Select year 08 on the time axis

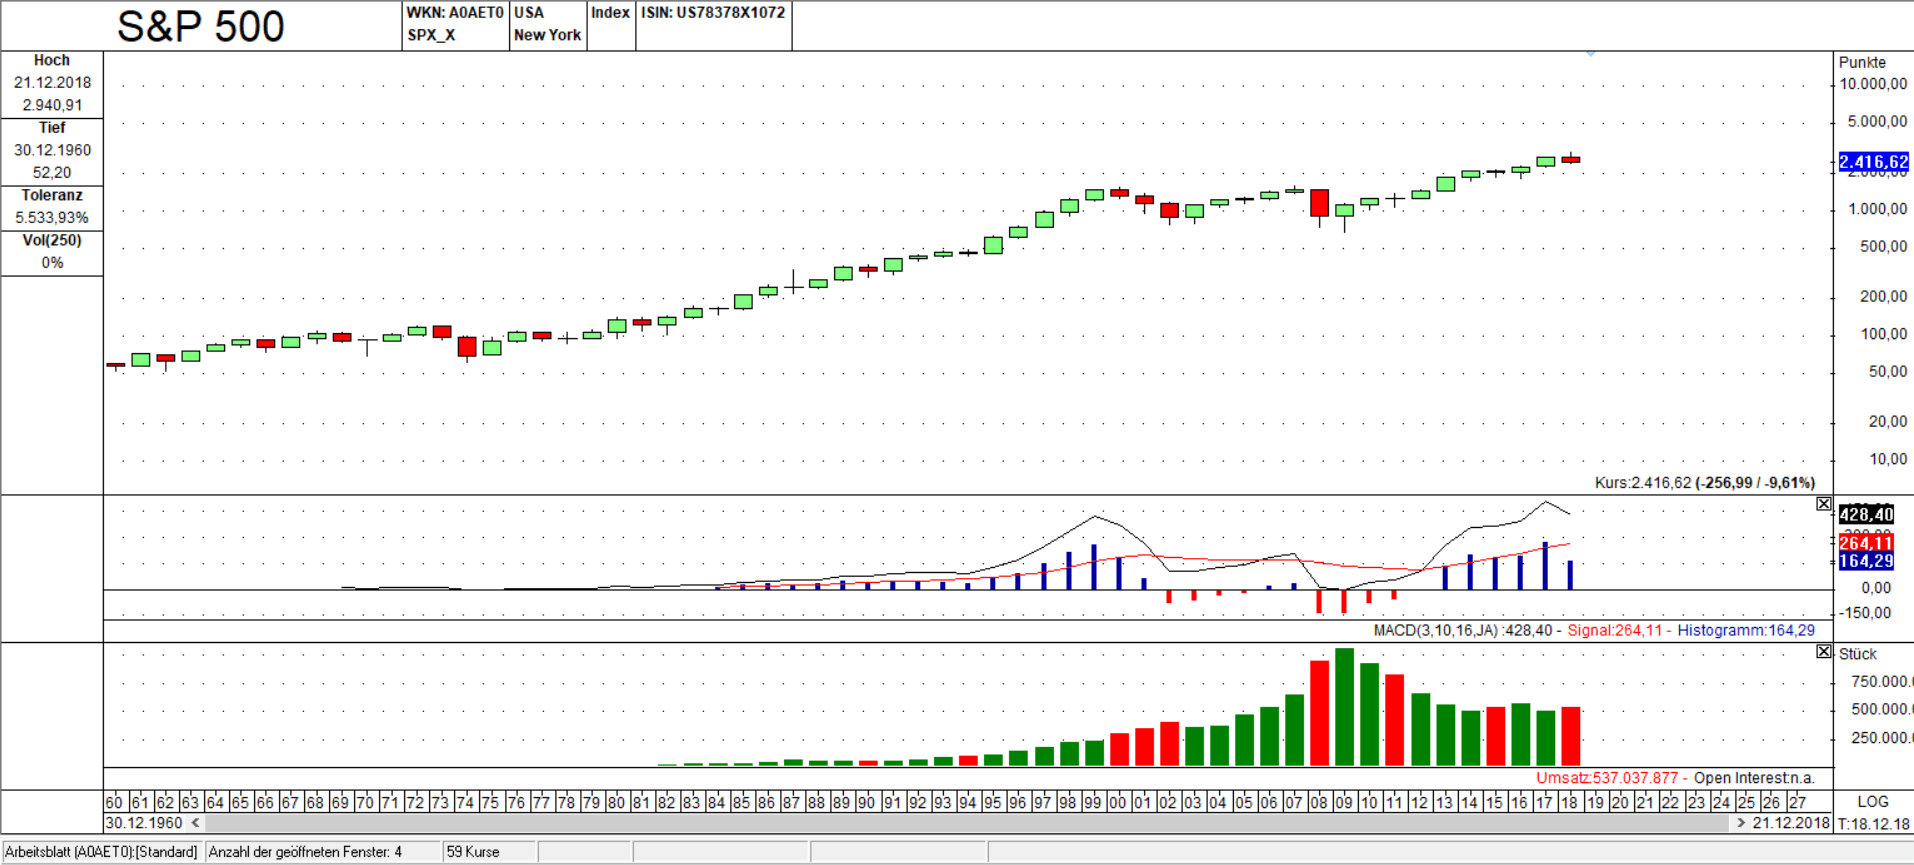1318,802
